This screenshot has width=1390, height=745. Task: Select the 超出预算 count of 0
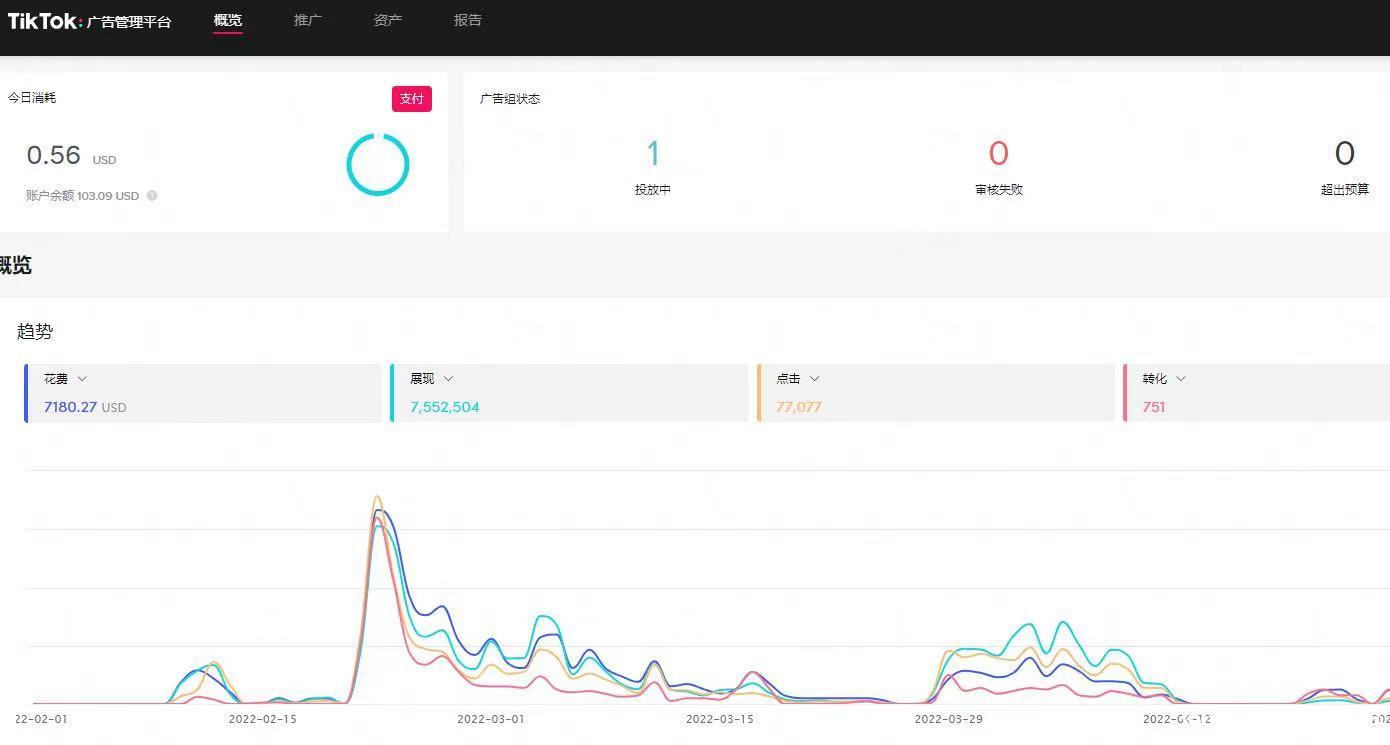(1345, 153)
